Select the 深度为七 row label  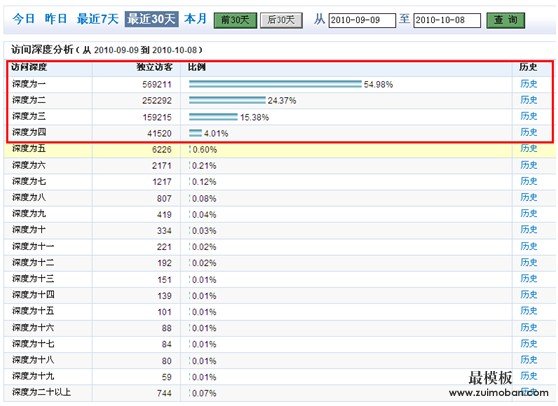tap(29, 181)
